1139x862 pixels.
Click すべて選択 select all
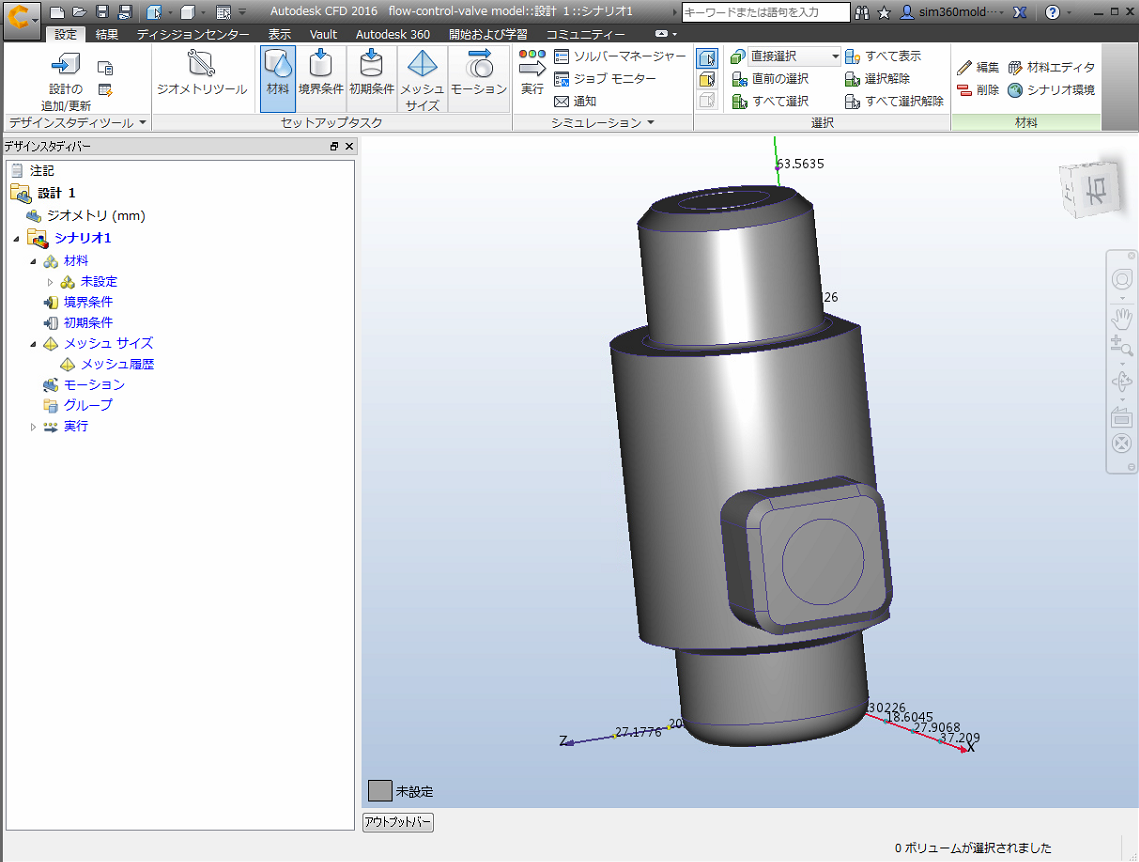(x=770, y=101)
